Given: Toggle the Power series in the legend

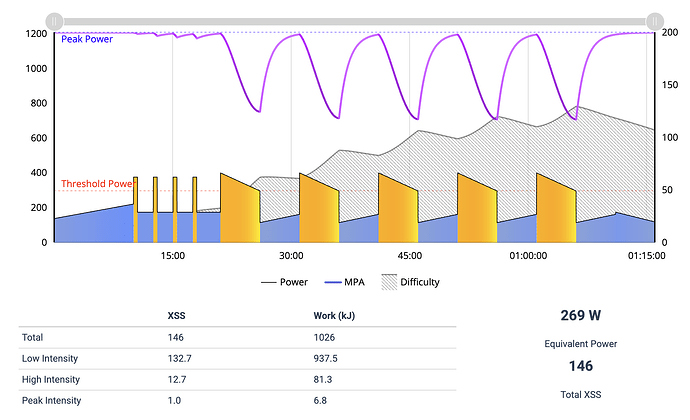Looking at the screenshot, I should coord(294,282).
